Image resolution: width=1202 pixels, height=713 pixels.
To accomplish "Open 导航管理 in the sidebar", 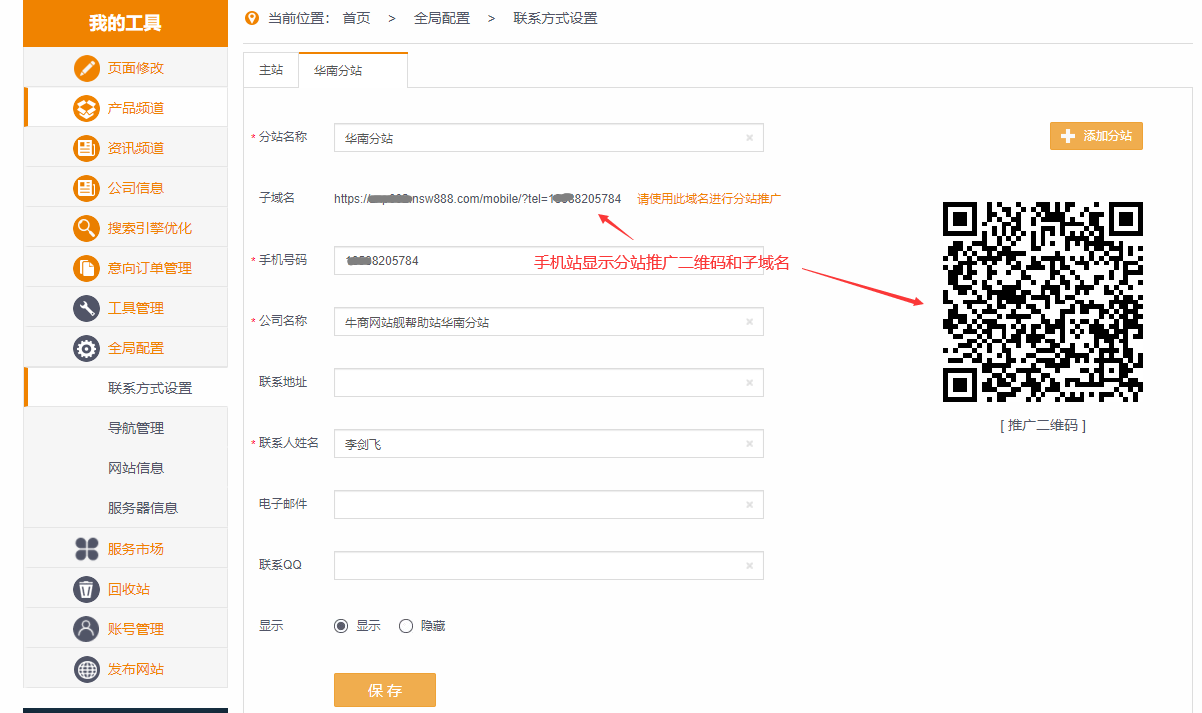I will point(136,428).
